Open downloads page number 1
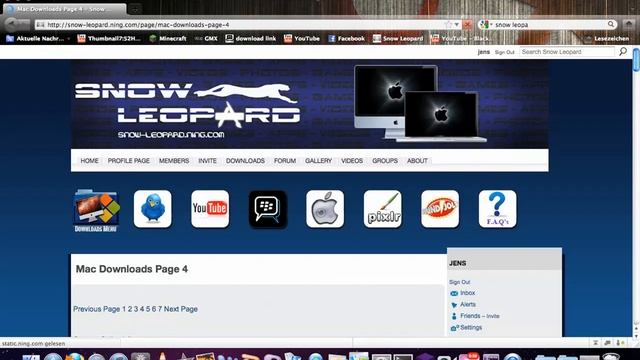 tap(124, 309)
